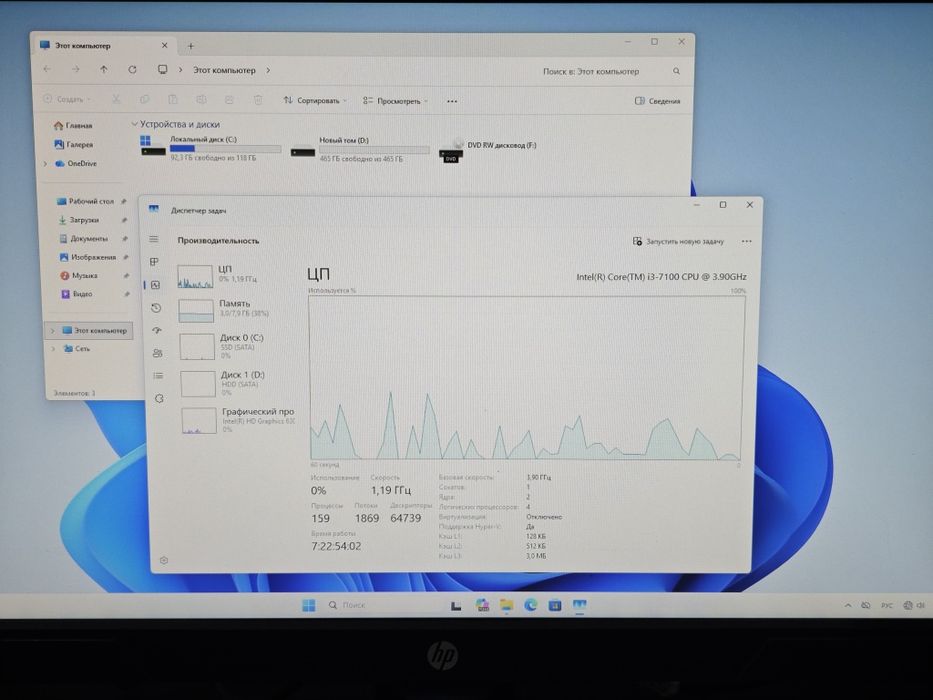933x700 pixels.
Task: Open App history icon in Task Manager
Action: pos(156,308)
